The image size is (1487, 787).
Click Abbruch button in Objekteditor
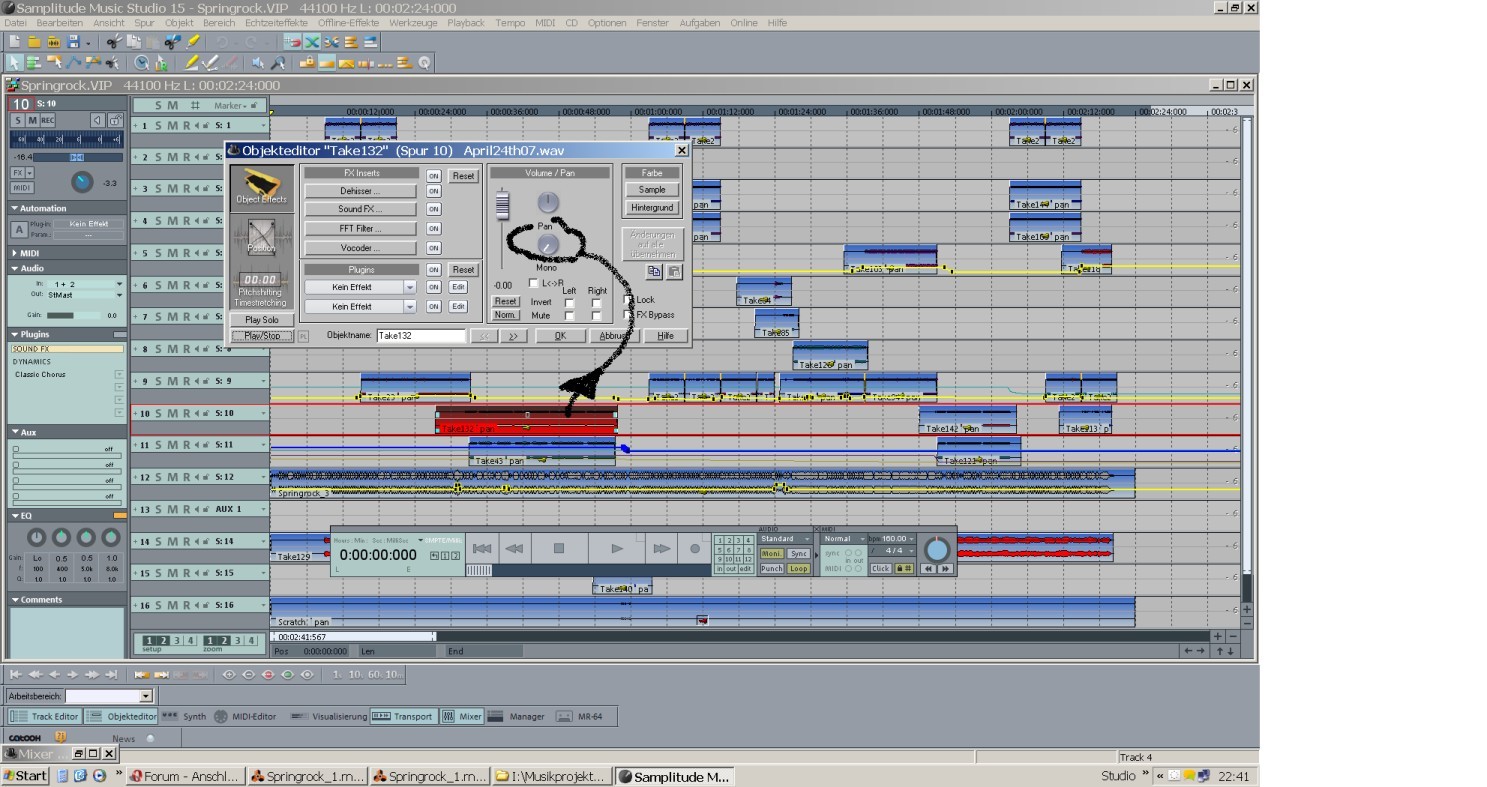coord(614,336)
